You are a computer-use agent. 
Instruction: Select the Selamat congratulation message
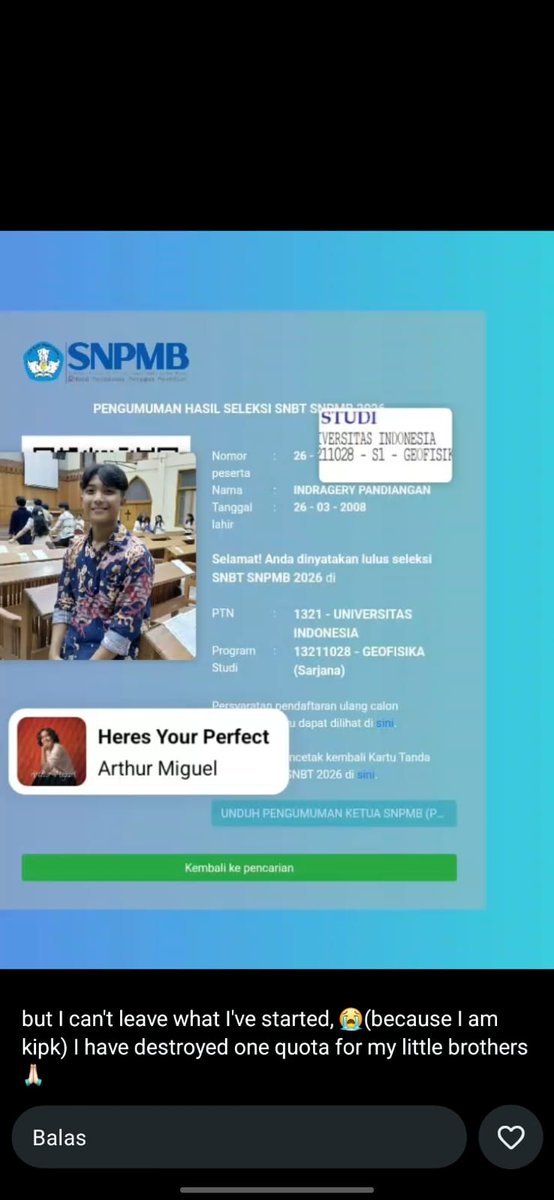tap(322, 568)
